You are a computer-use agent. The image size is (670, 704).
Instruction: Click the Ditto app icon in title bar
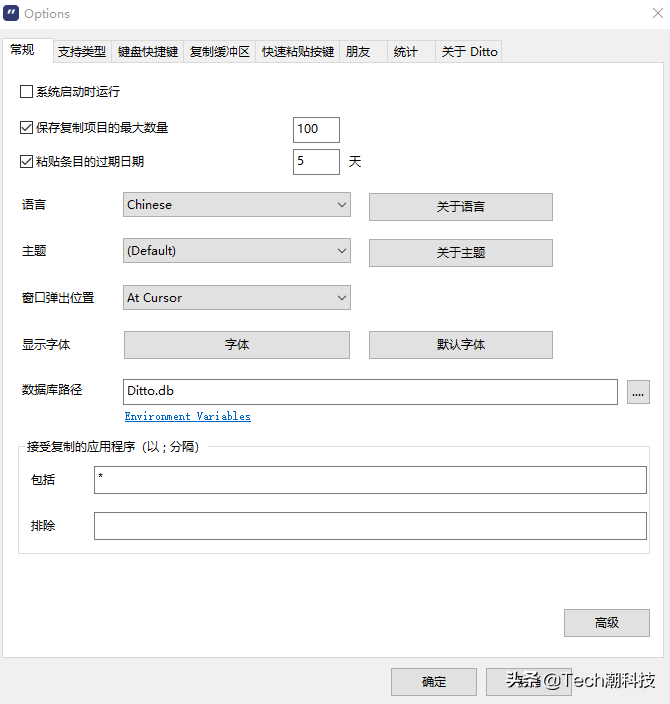click(13, 14)
